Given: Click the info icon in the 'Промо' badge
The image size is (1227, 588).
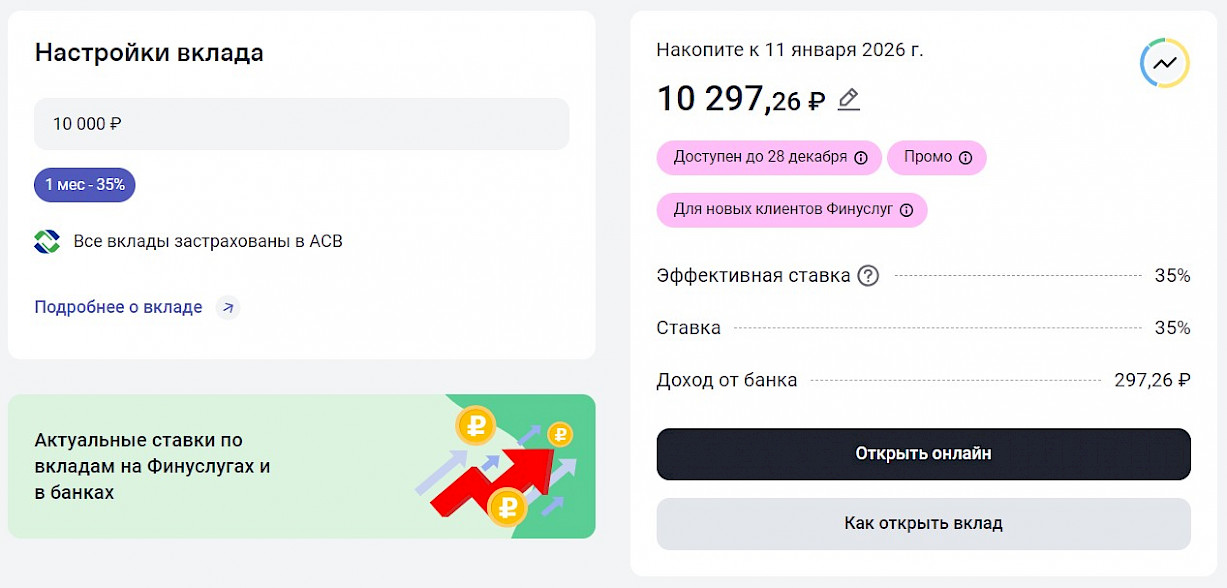Looking at the screenshot, I should click(x=965, y=158).
